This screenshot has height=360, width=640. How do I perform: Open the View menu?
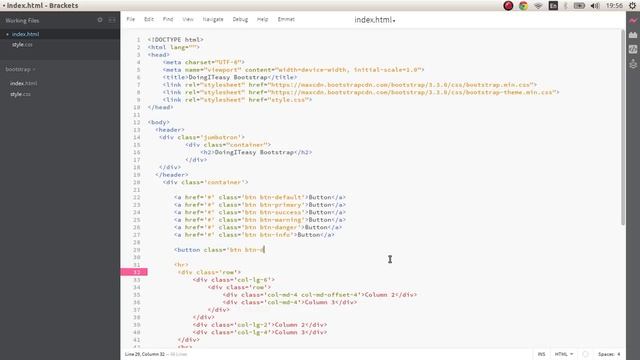[188, 19]
